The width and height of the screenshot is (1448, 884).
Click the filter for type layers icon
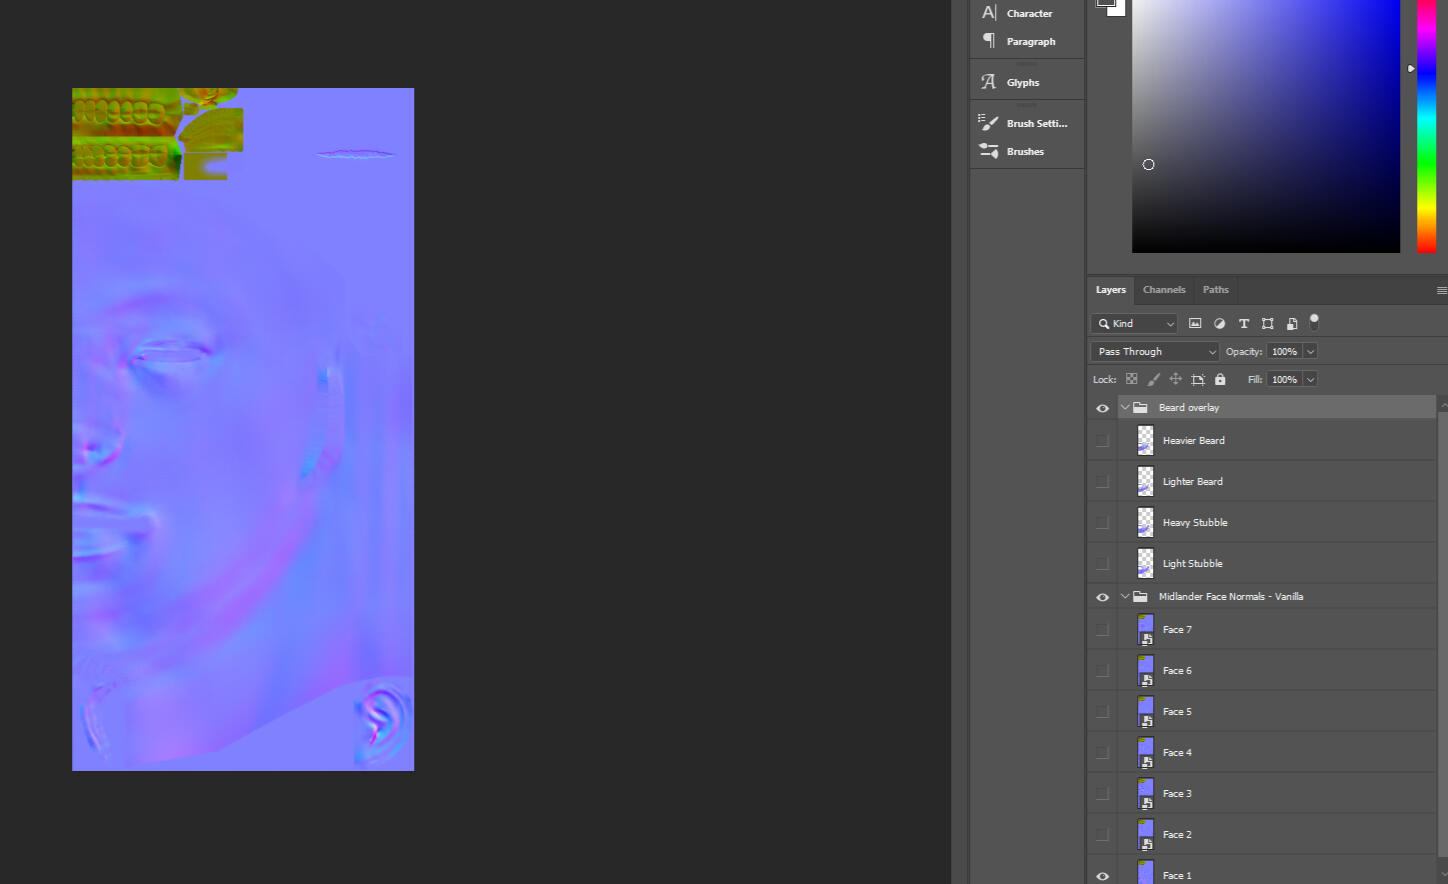(x=1244, y=323)
